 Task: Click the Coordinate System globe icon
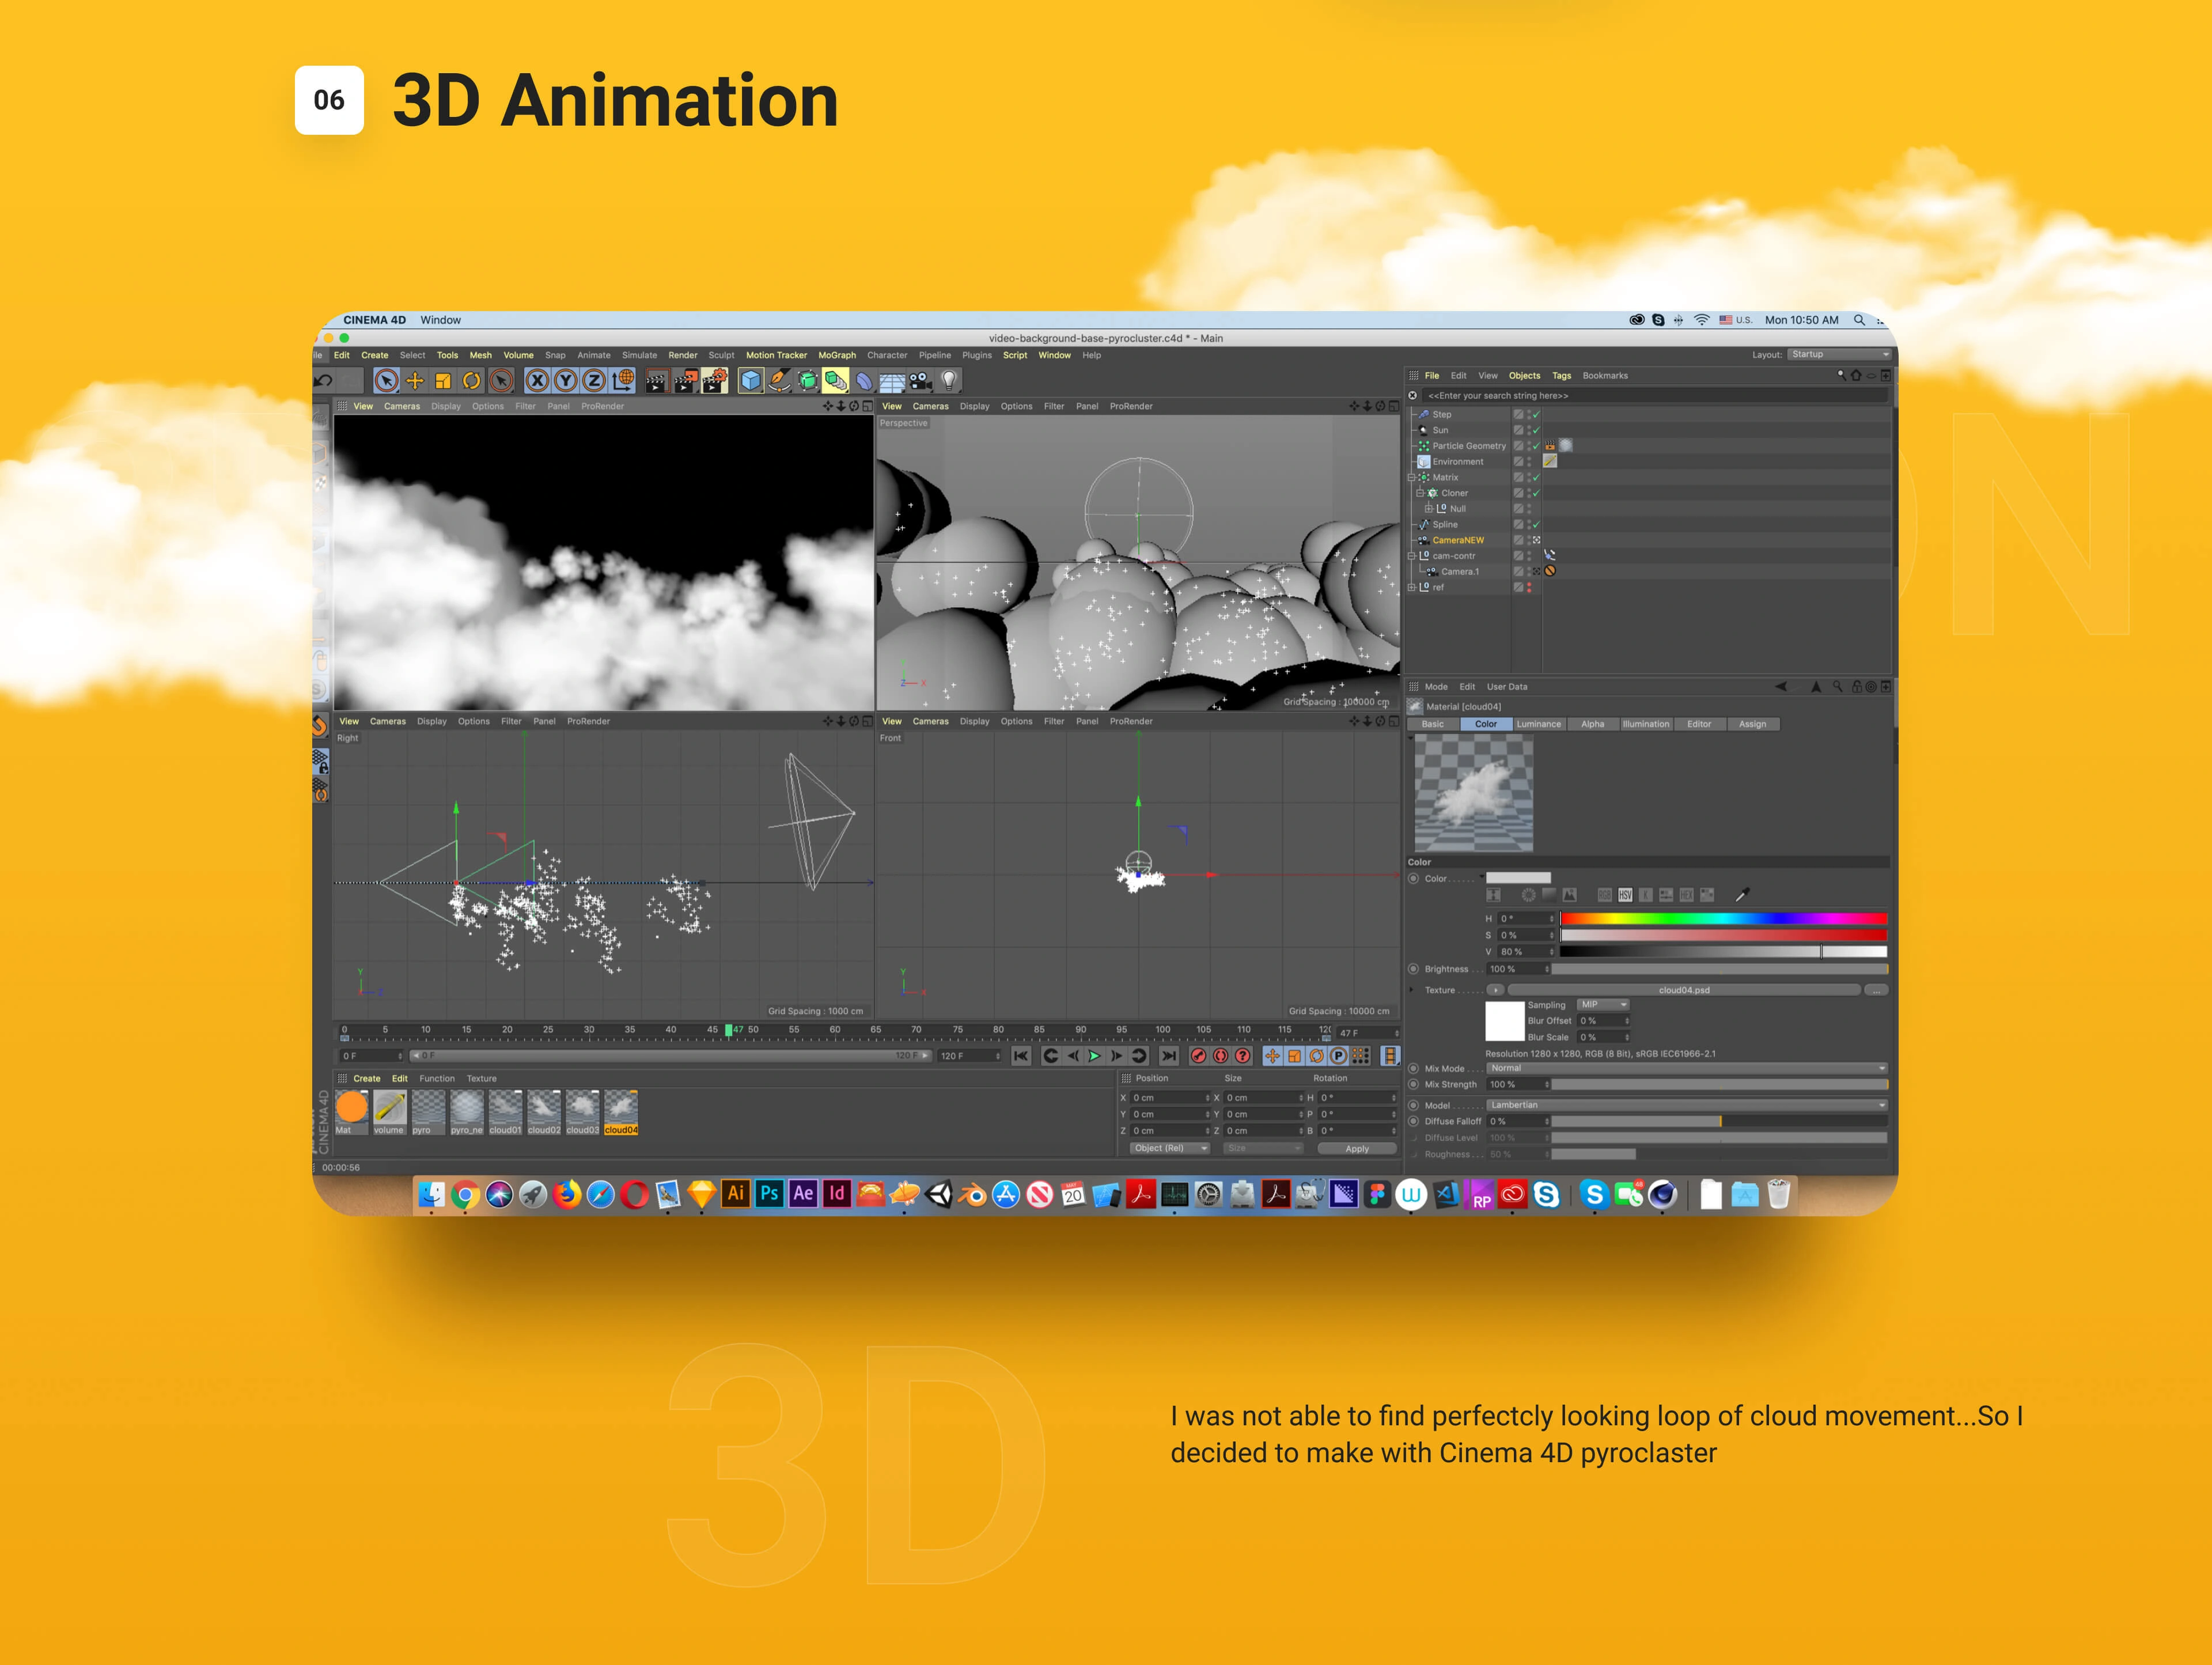pos(622,380)
